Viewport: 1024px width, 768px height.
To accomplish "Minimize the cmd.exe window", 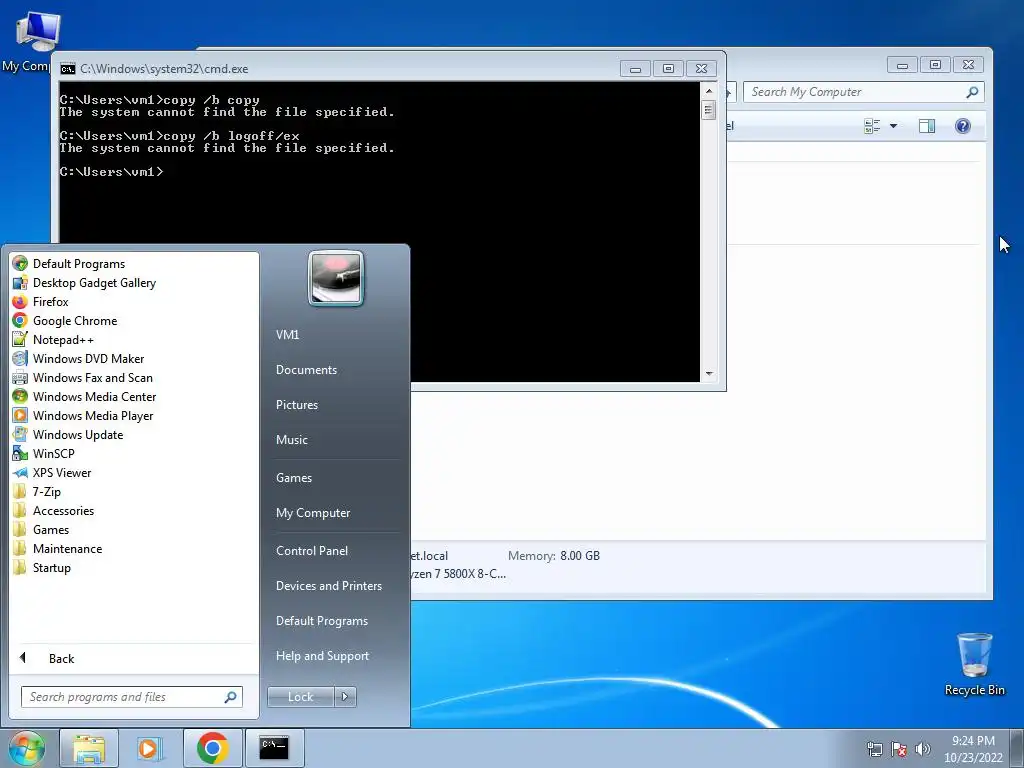I will click(635, 69).
